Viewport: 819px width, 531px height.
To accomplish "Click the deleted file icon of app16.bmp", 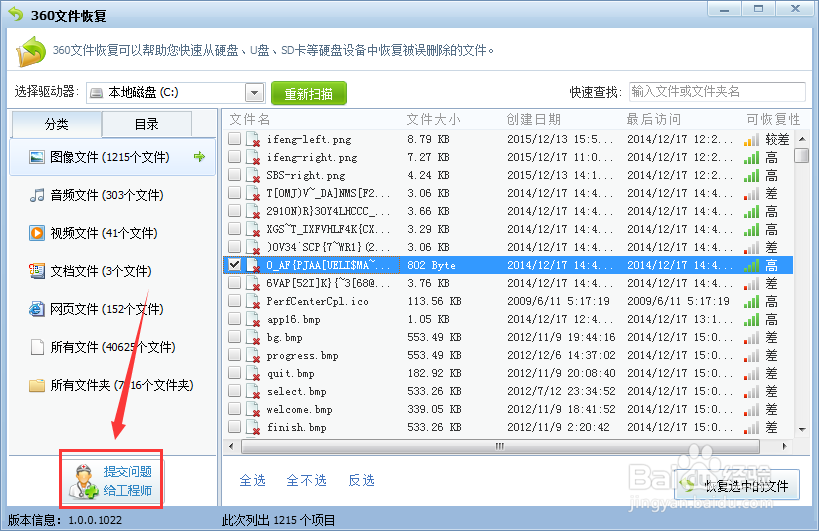I will click(253, 320).
